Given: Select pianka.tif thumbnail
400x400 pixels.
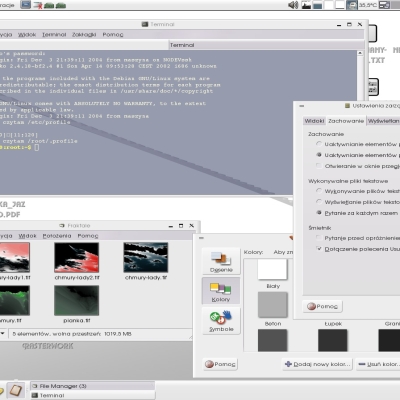Looking at the screenshot, I should click(x=77, y=300).
